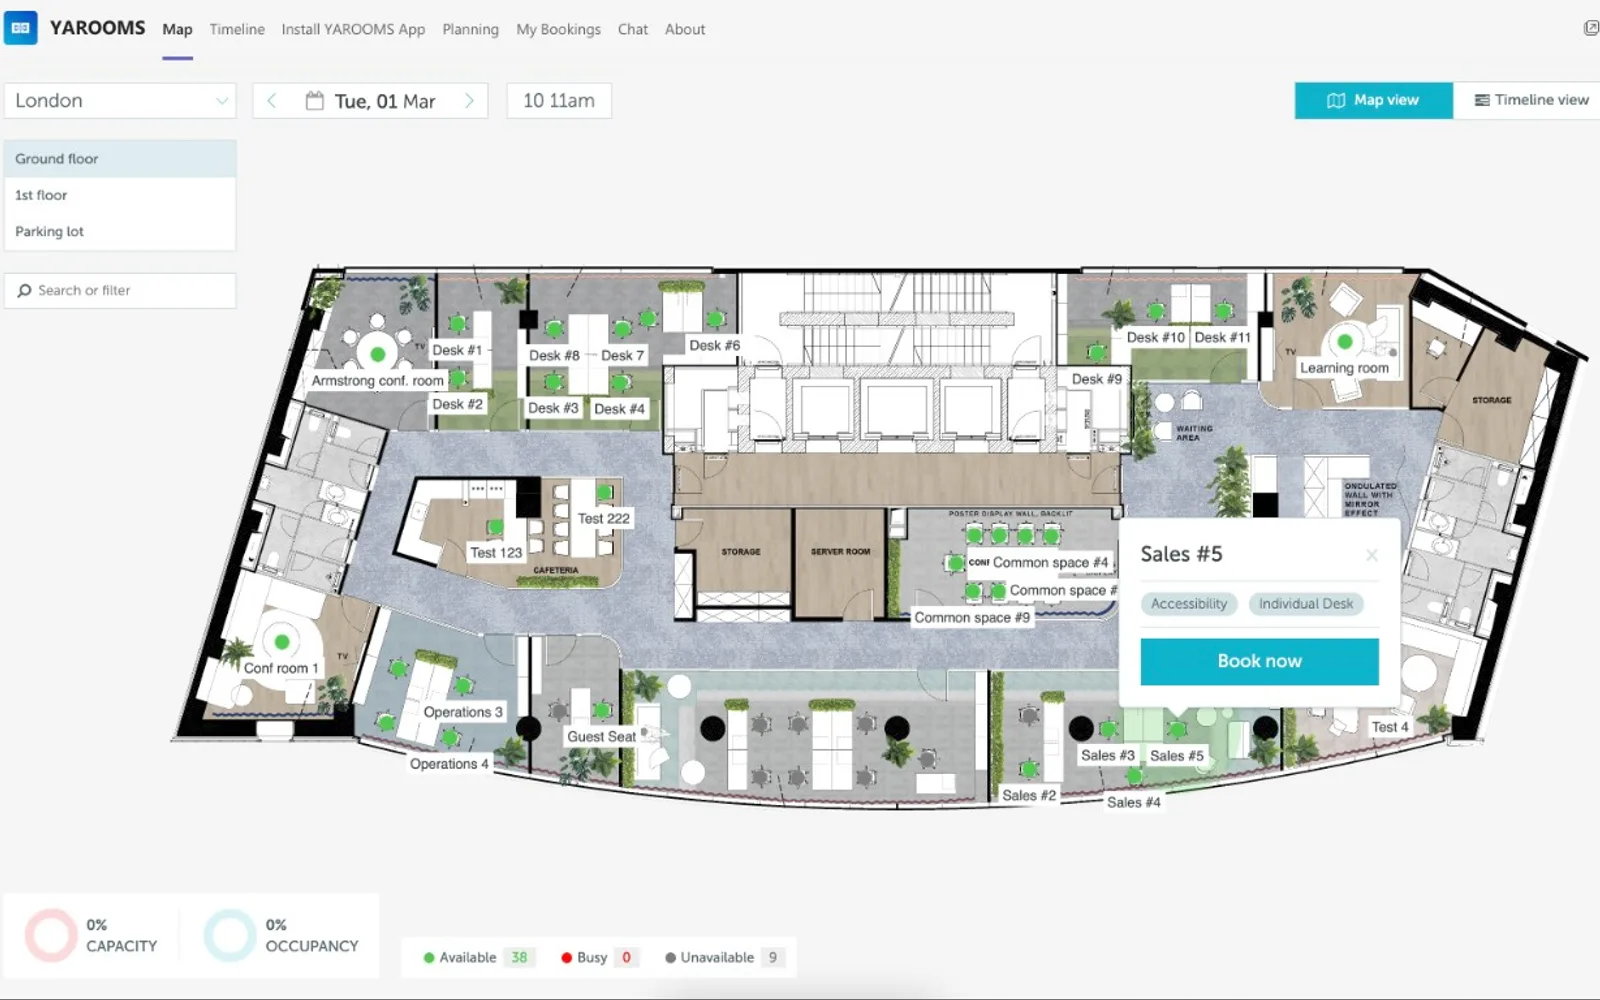This screenshot has height=1000, width=1600.
Task: Close the Sales #5 popup
Action: pyautogui.click(x=1372, y=555)
